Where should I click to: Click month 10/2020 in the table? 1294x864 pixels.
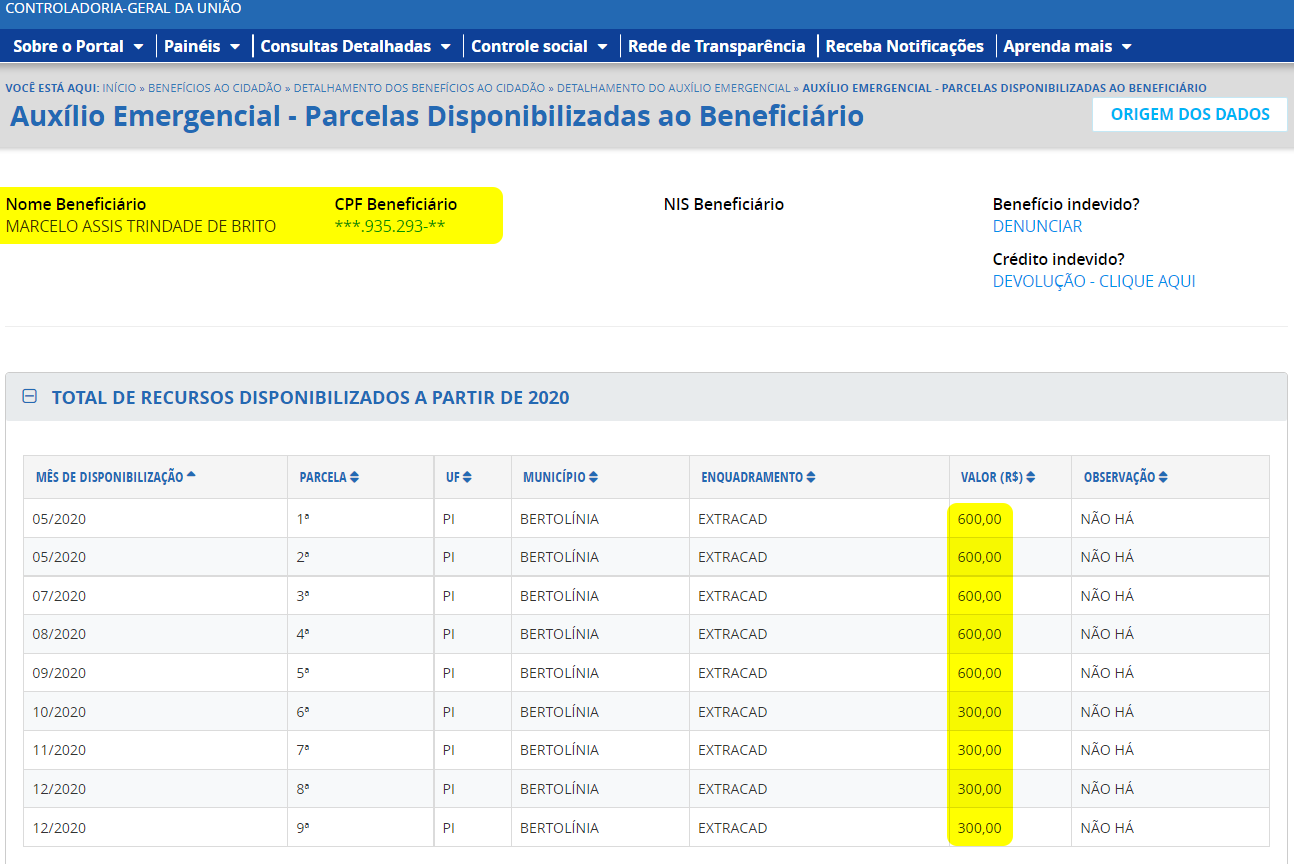click(60, 712)
